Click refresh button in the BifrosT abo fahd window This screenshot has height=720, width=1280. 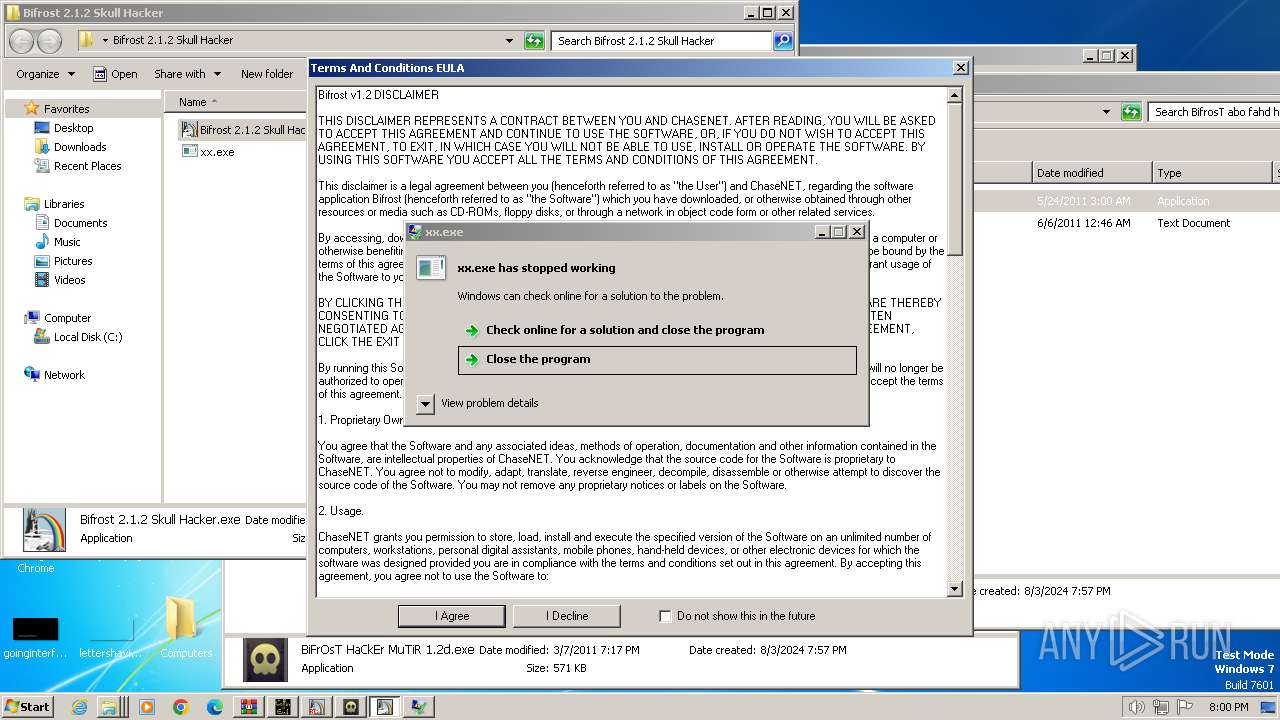tap(1131, 112)
